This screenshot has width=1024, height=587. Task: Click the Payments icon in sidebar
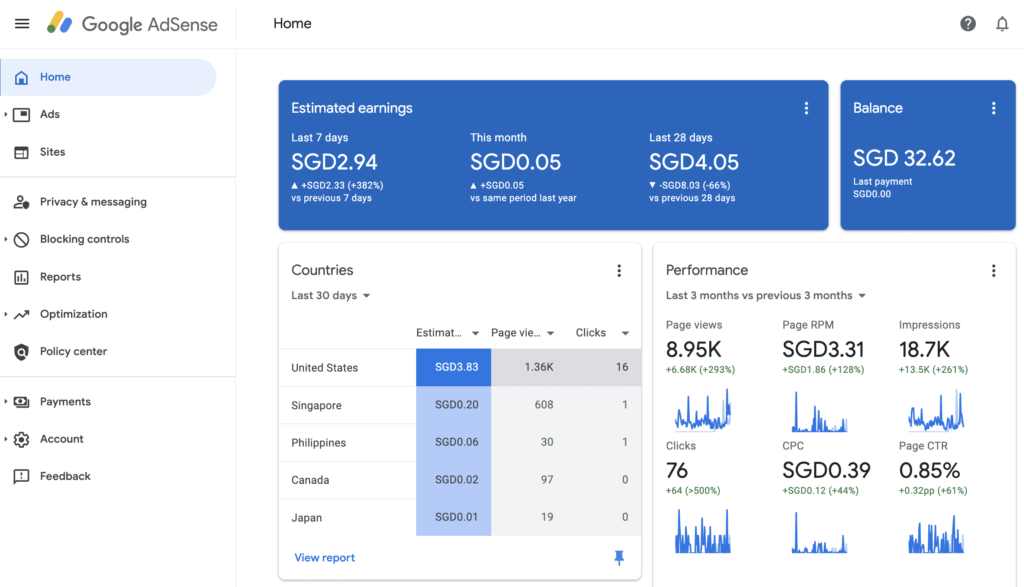(x=22, y=402)
